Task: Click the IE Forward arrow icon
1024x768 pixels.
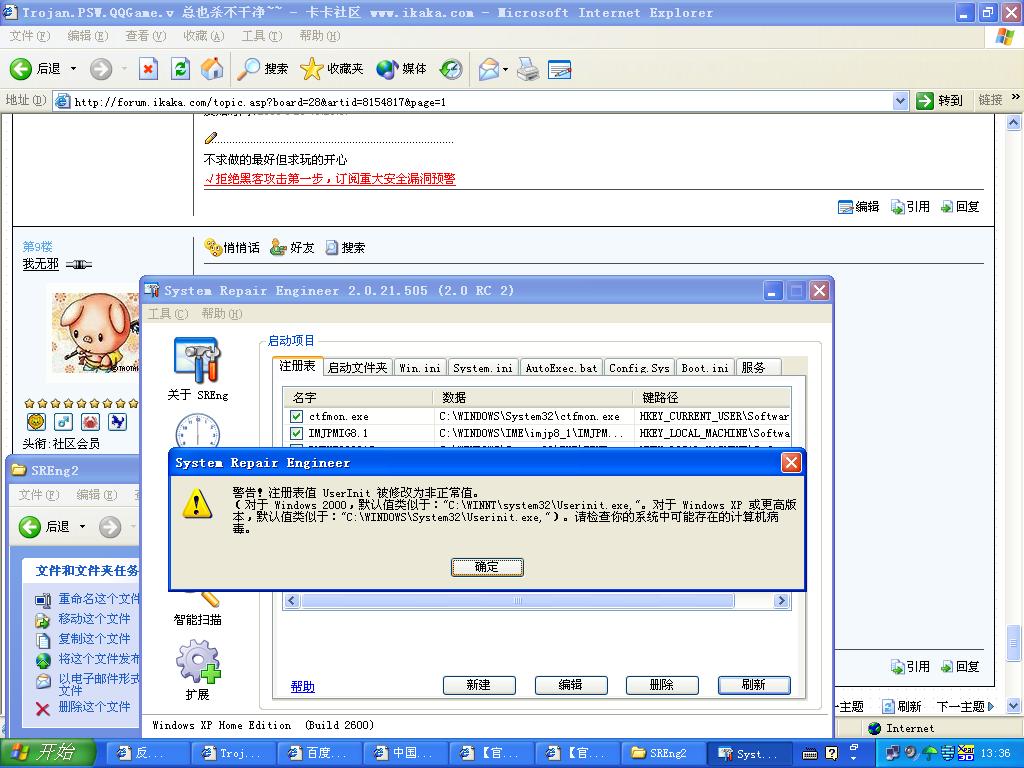Action: [x=101, y=69]
